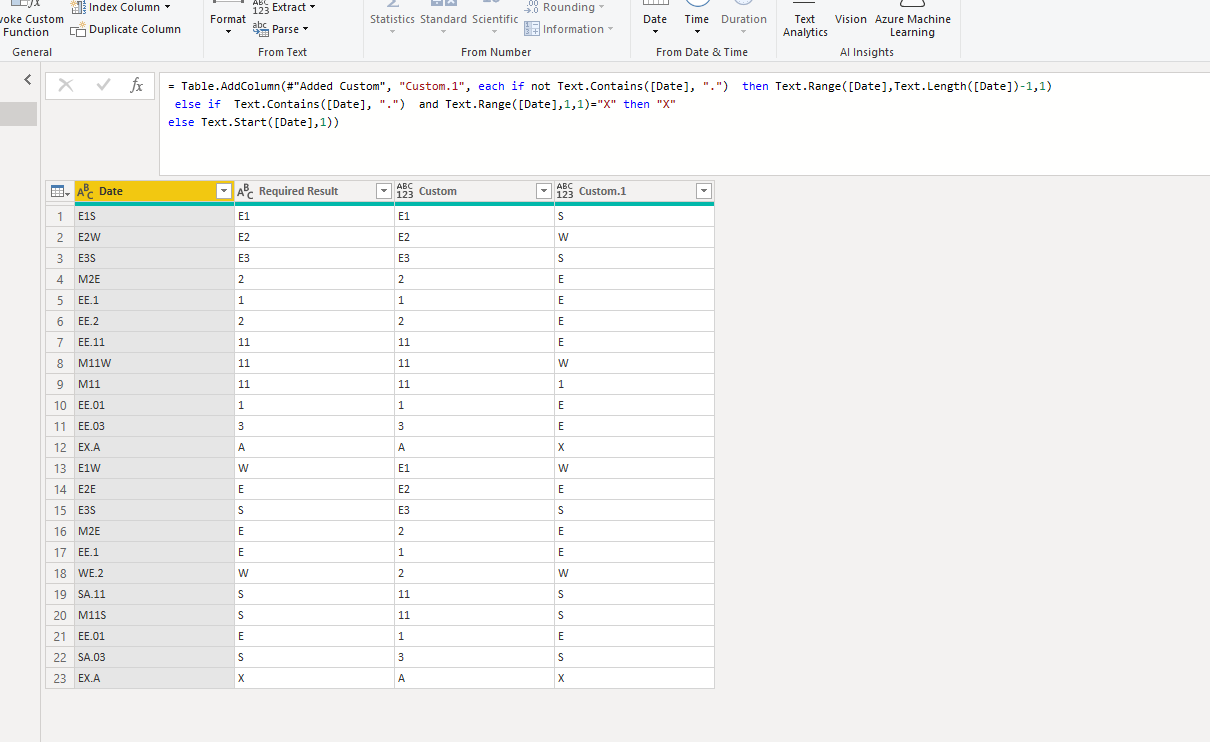Click Duplicate Column in the ribbon
The width and height of the screenshot is (1210, 742).
[126, 29]
